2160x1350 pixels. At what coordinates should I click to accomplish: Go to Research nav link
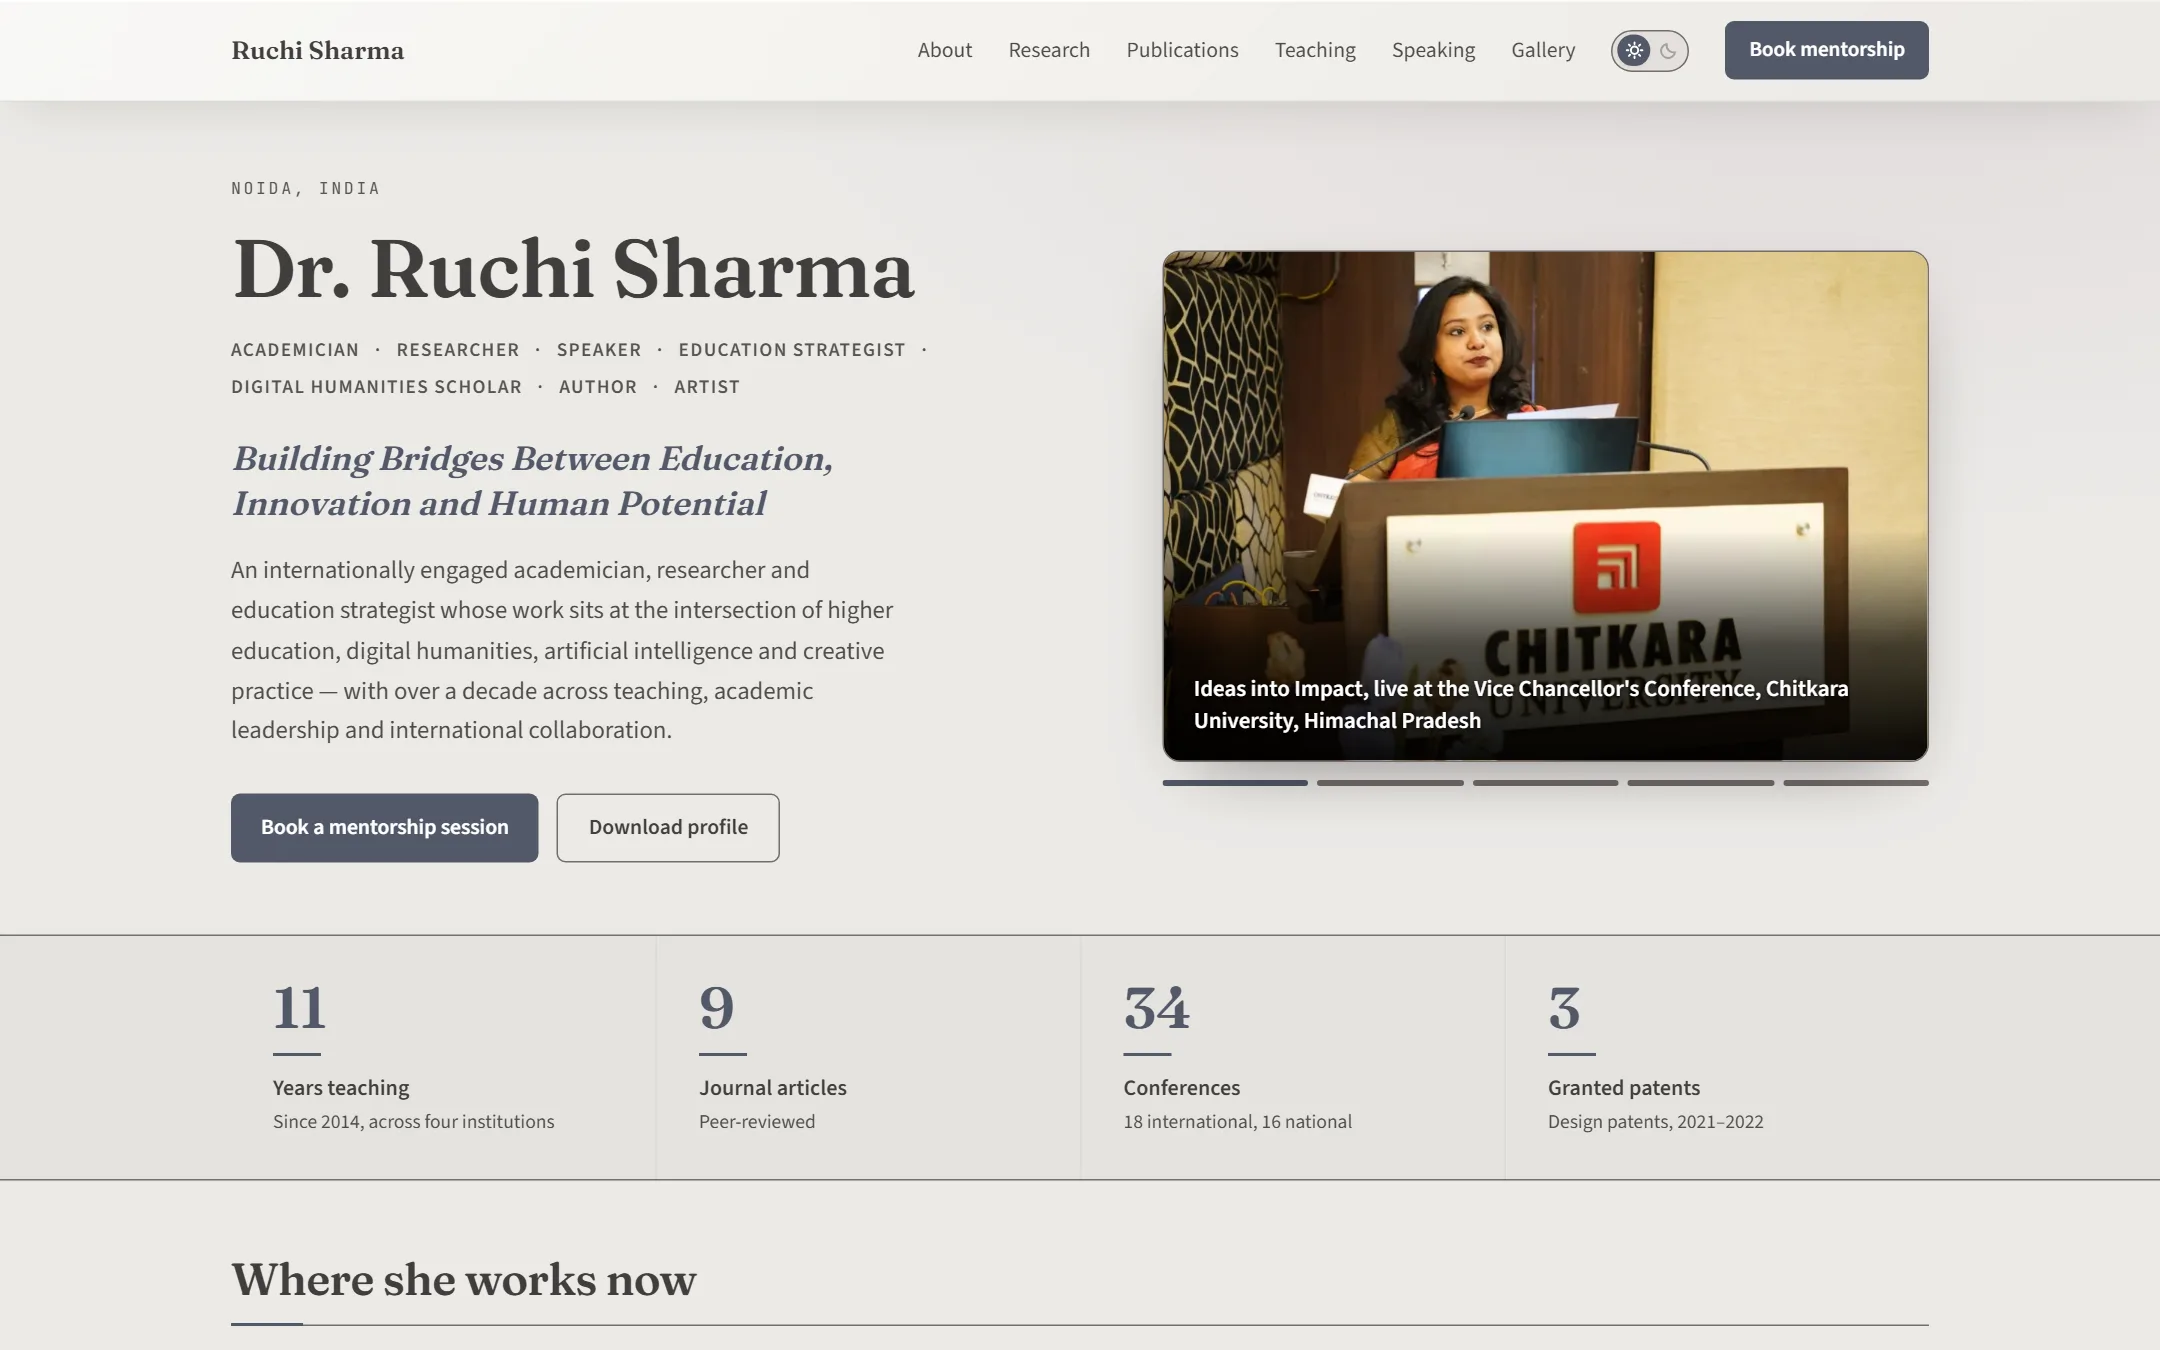[x=1049, y=50]
